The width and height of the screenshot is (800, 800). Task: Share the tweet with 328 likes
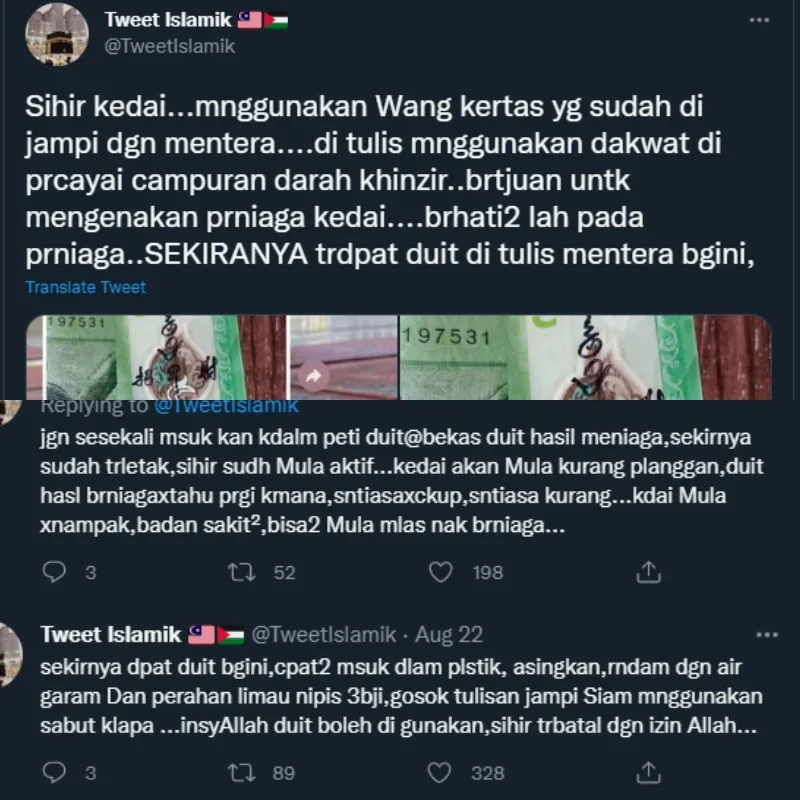tap(648, 772)
